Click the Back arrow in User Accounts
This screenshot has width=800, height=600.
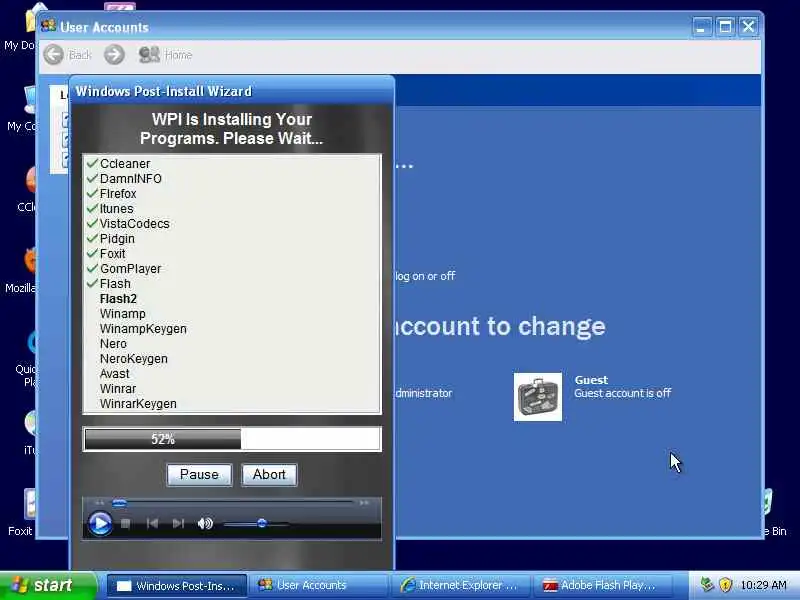pyautogui.click(x=54, y=55)
